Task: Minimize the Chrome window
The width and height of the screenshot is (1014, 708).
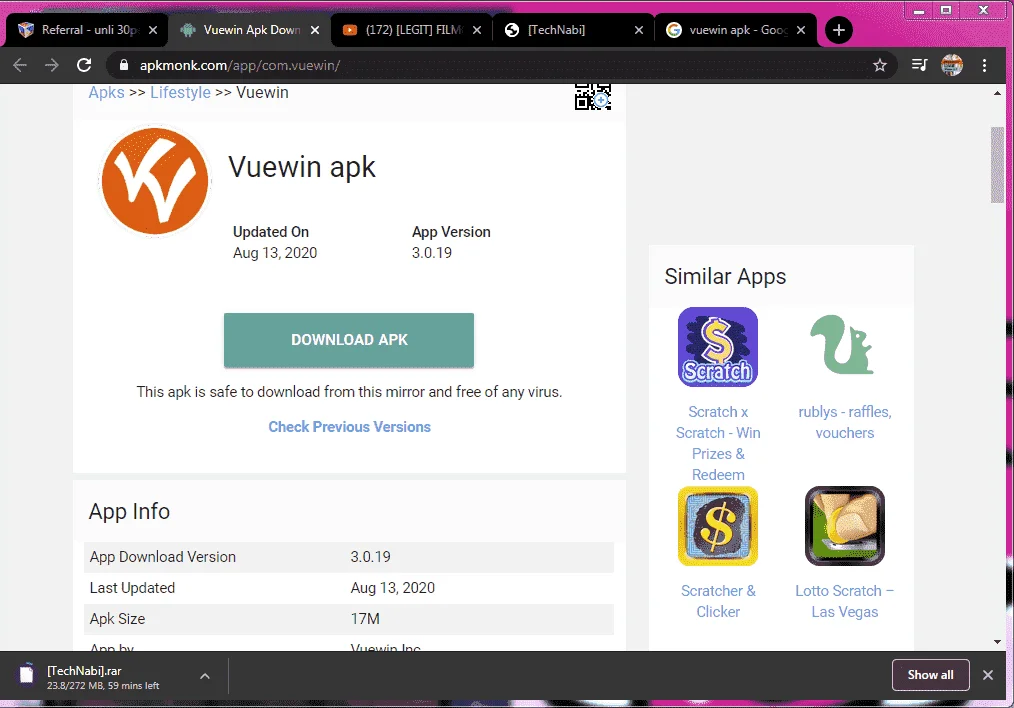Action: click(x=919, y=10)
